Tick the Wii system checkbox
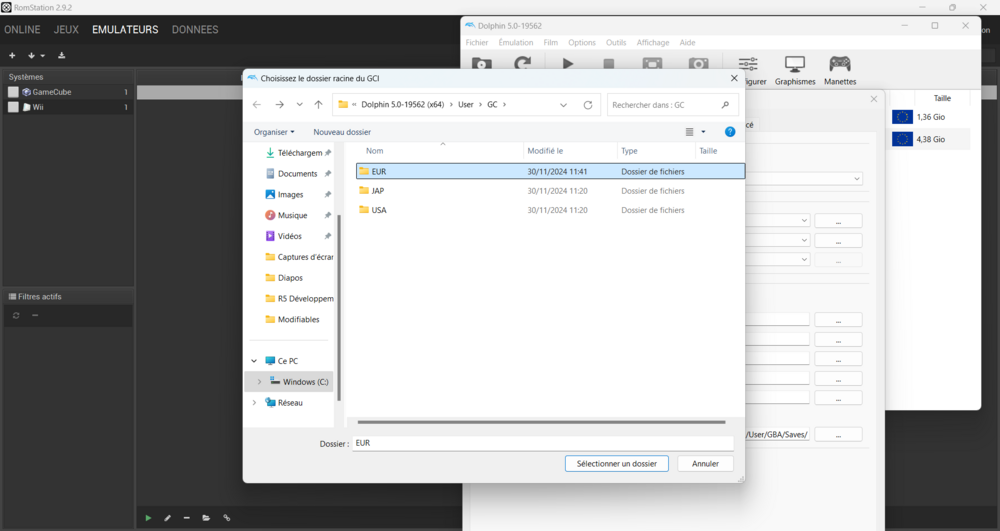 click(x=13, y=107)
